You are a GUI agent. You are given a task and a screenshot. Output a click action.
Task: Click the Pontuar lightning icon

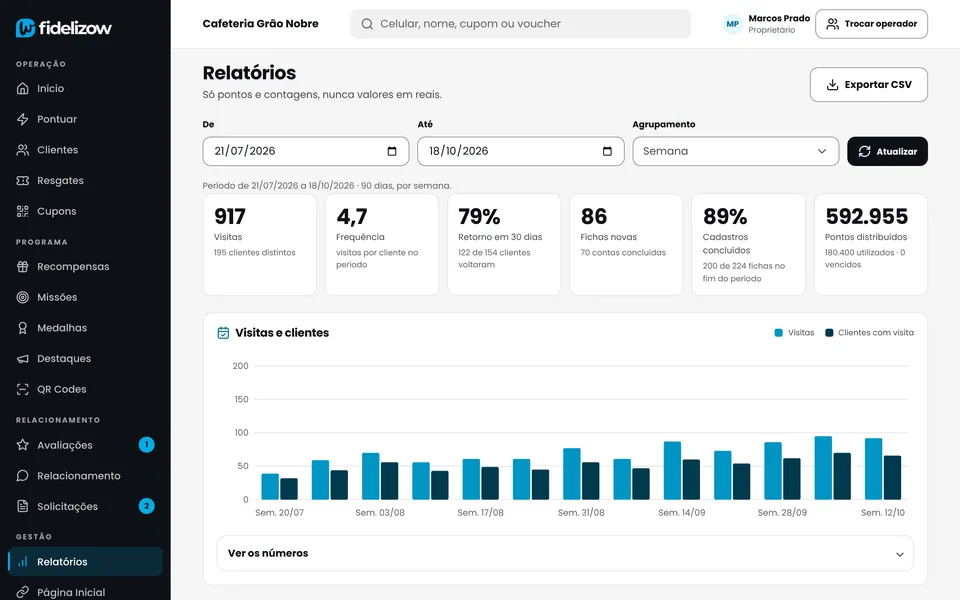[23, 119]
